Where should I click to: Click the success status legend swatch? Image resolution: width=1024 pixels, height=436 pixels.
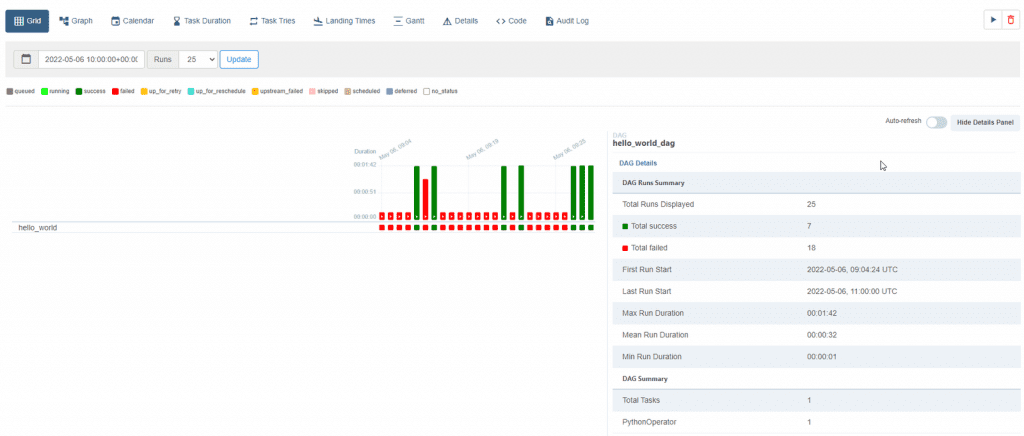79,91
